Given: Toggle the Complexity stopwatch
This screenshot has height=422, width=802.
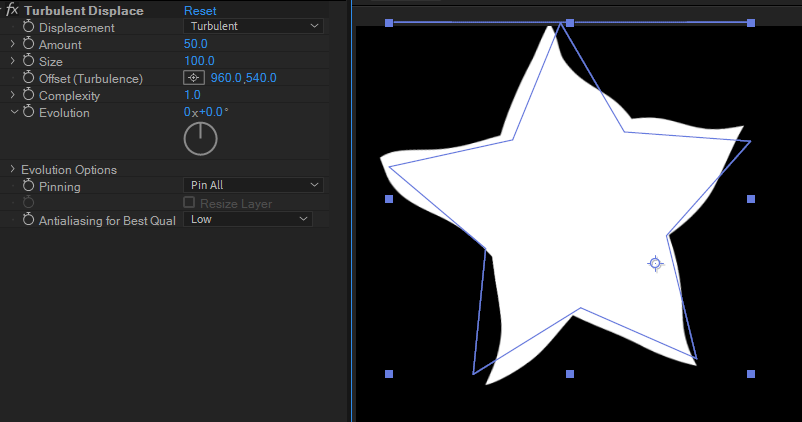Looking at the screenshot, I should coord(29,95).
